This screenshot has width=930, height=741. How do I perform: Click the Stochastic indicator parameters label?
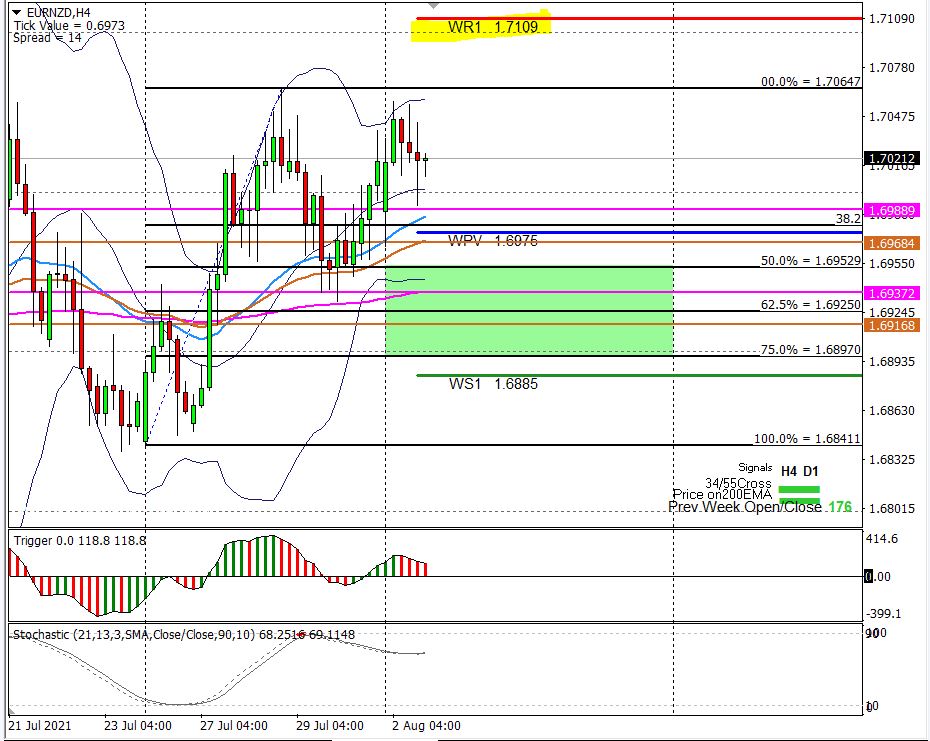pos(183,634)
